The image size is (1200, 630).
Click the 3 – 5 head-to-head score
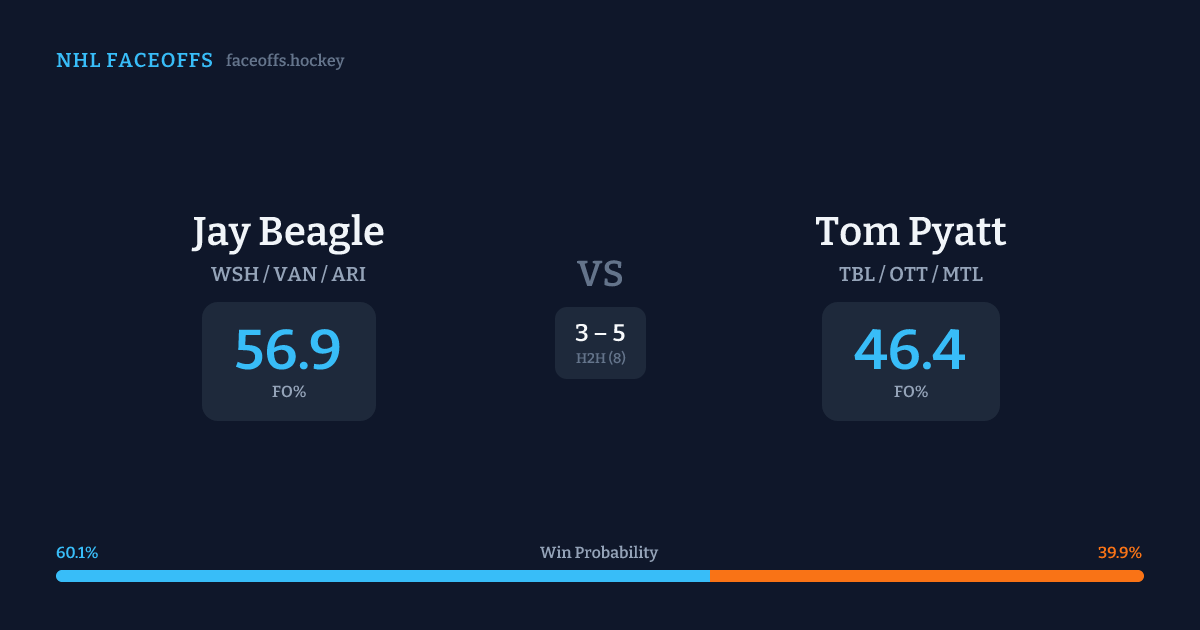click(x=600, y=333)
